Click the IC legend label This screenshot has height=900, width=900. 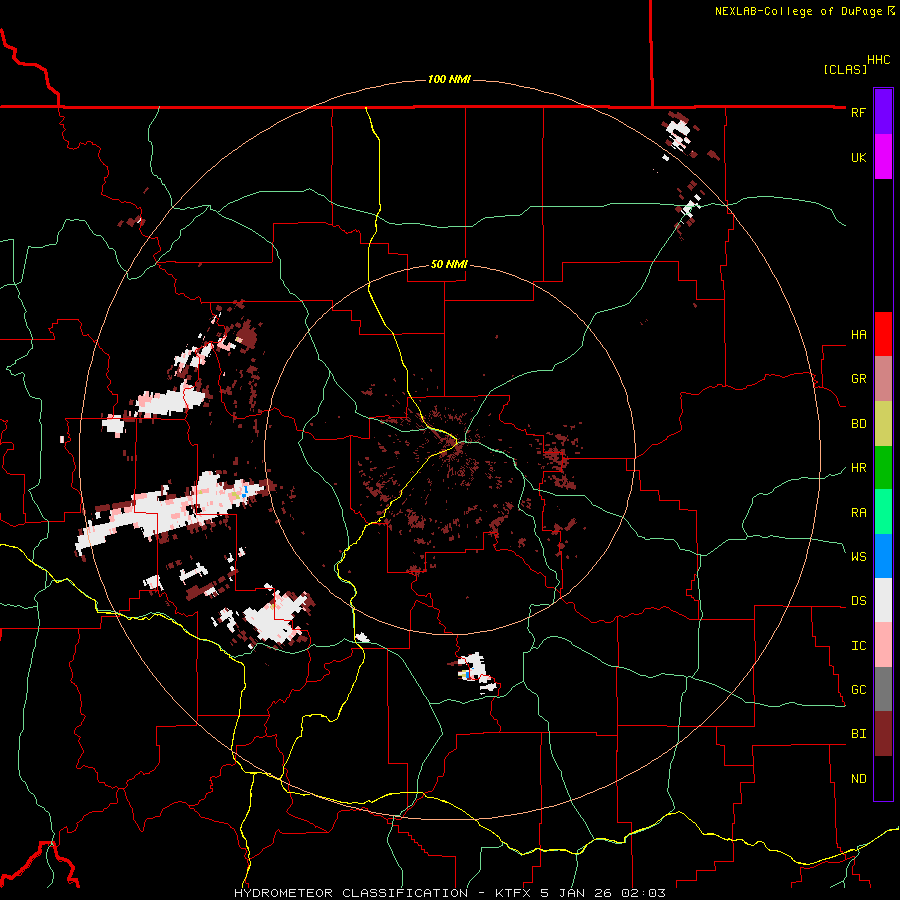858,646
